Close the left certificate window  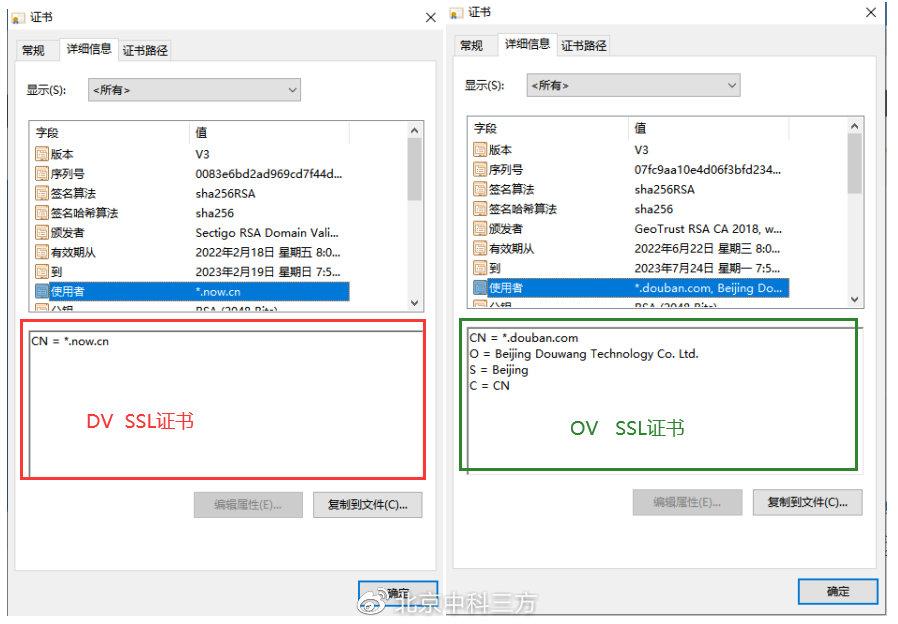tap(431, 18)
